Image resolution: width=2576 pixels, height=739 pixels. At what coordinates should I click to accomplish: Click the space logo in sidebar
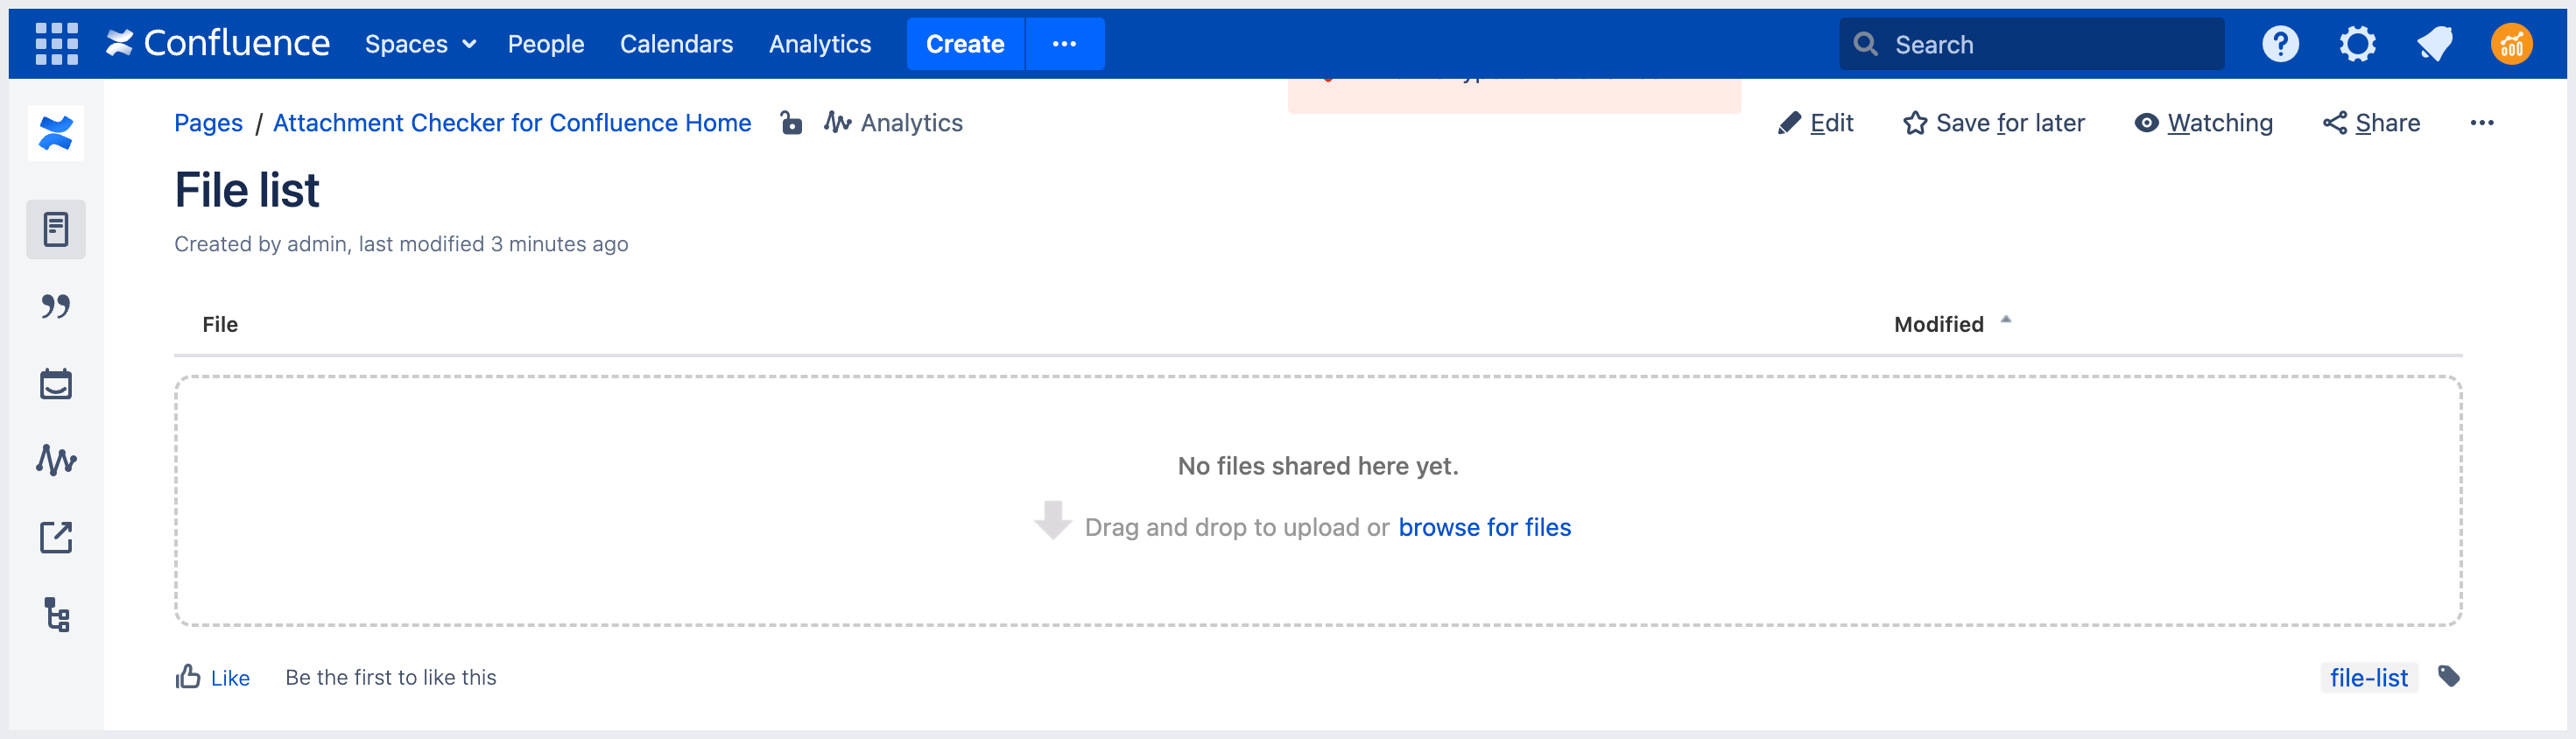56,133
